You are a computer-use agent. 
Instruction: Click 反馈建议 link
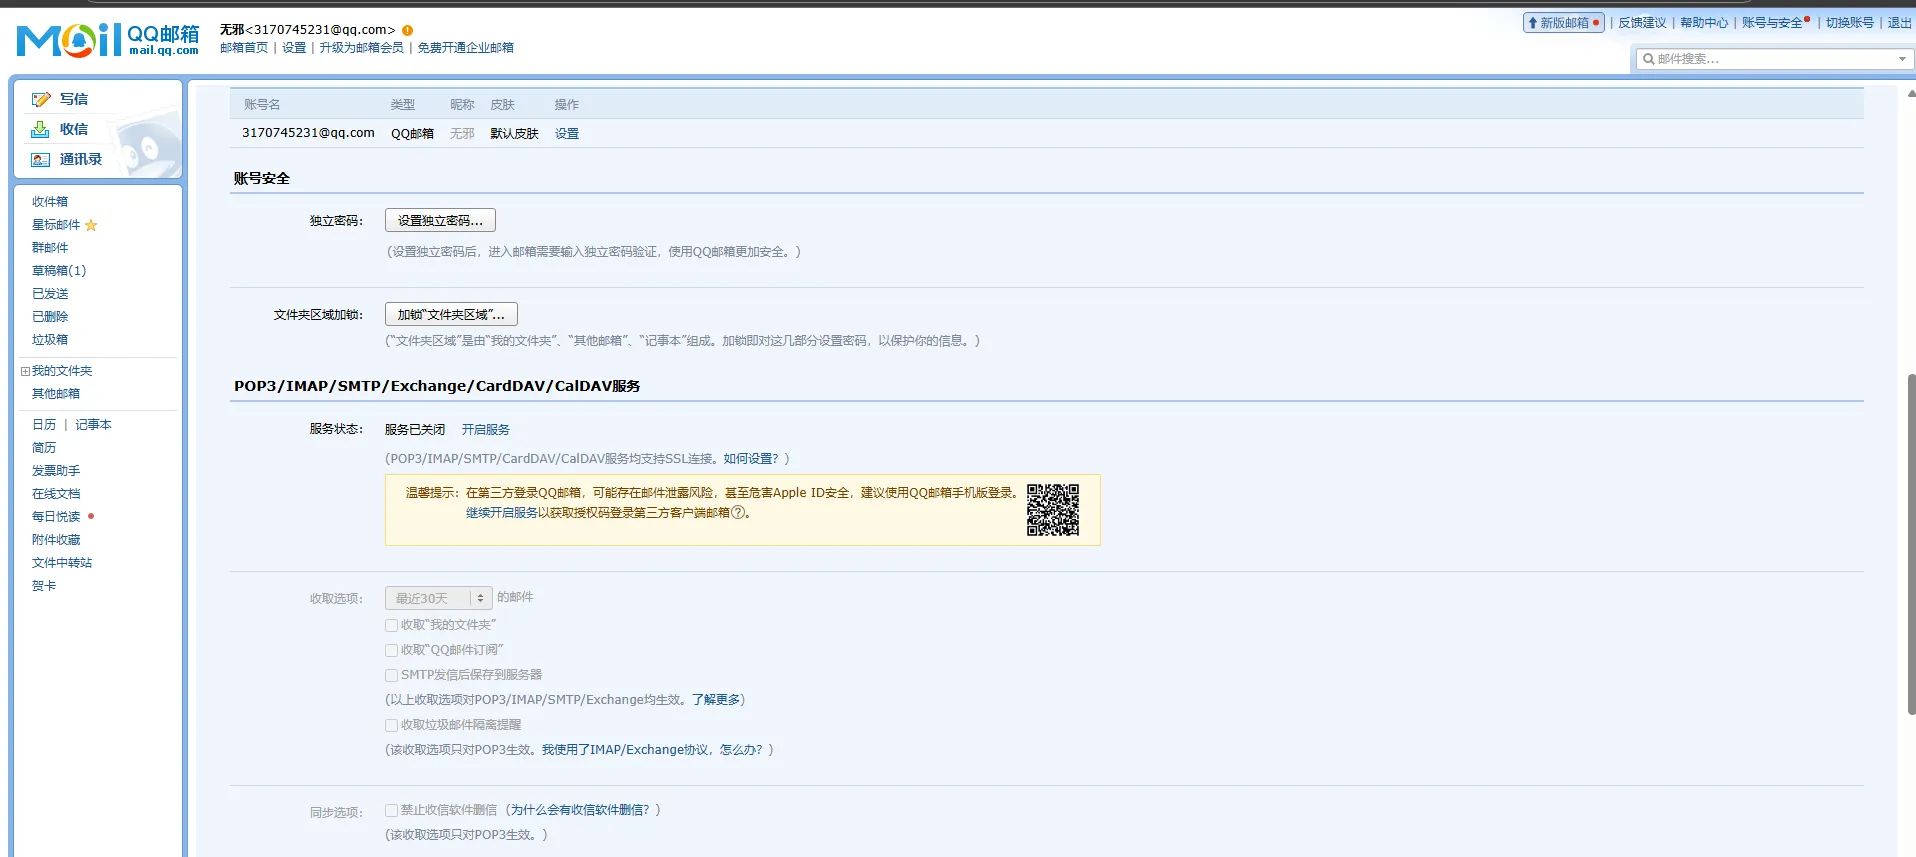[1642, 23]
